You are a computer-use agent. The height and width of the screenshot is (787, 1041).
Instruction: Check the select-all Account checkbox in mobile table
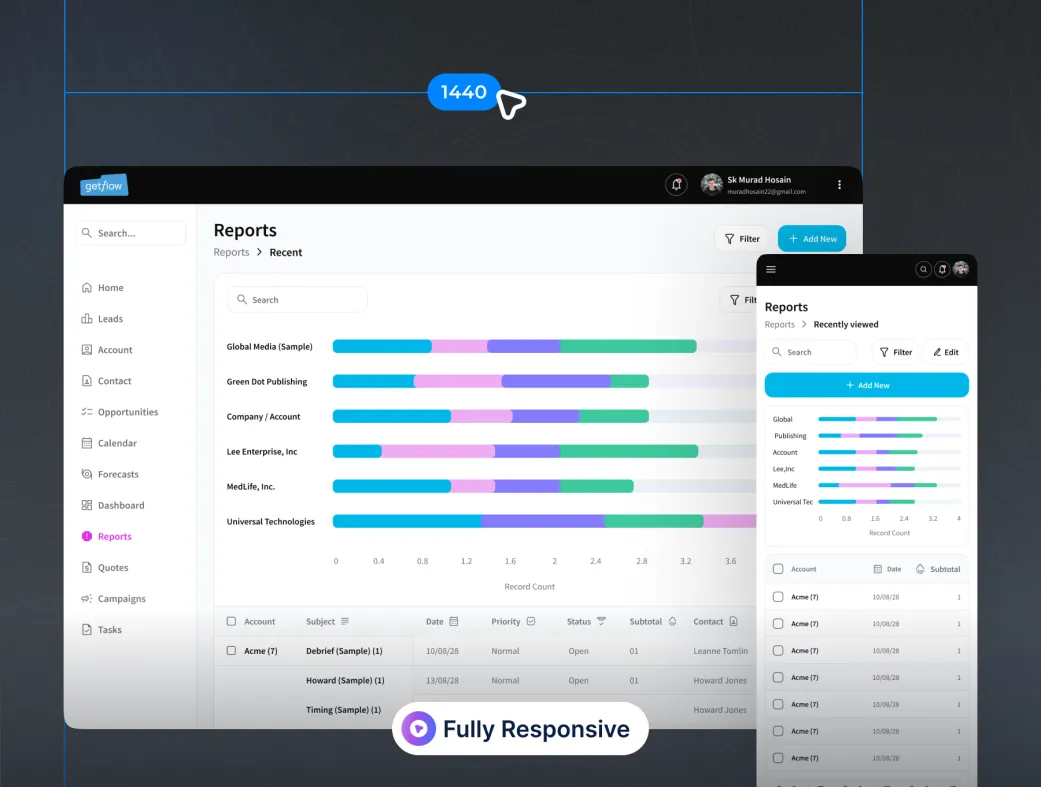778,569
